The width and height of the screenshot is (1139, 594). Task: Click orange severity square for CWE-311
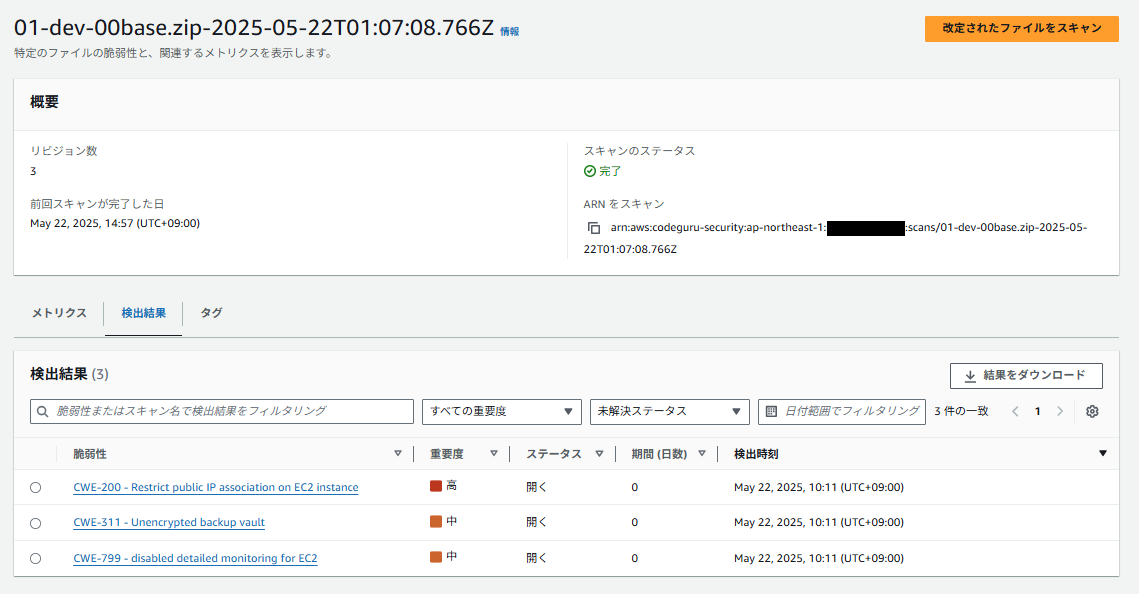436,521
